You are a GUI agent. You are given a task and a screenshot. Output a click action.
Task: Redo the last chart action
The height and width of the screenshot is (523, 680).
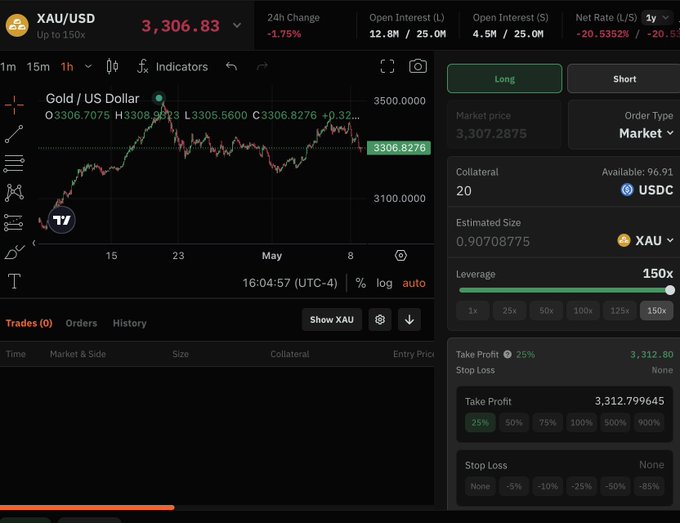pyautogui.click(x=262, y=66)
